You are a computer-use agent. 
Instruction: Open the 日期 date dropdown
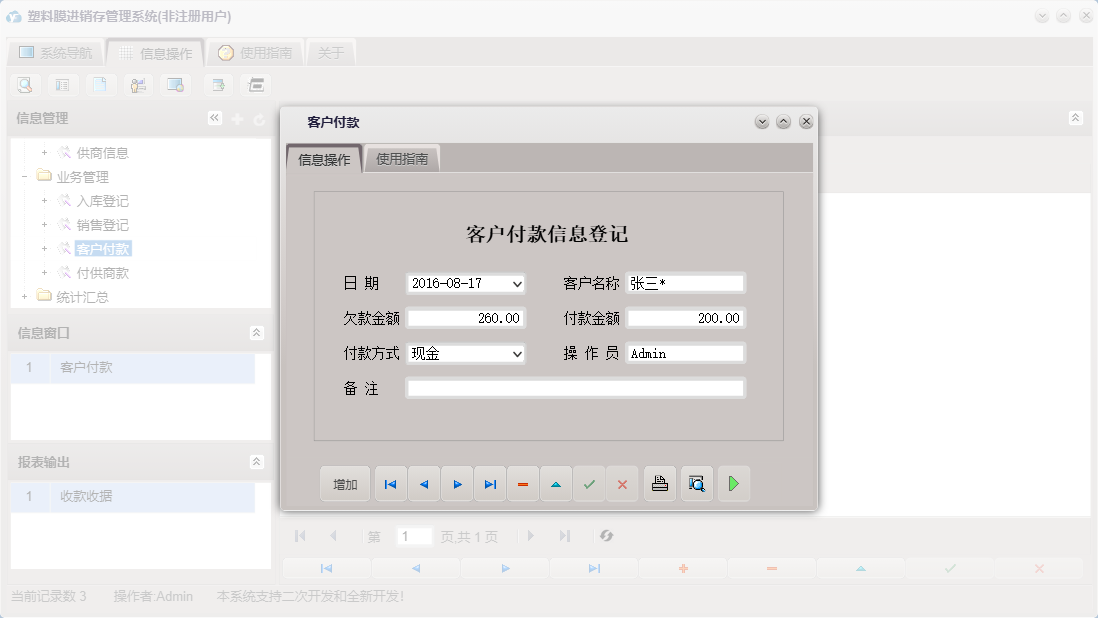click(519, 283)
